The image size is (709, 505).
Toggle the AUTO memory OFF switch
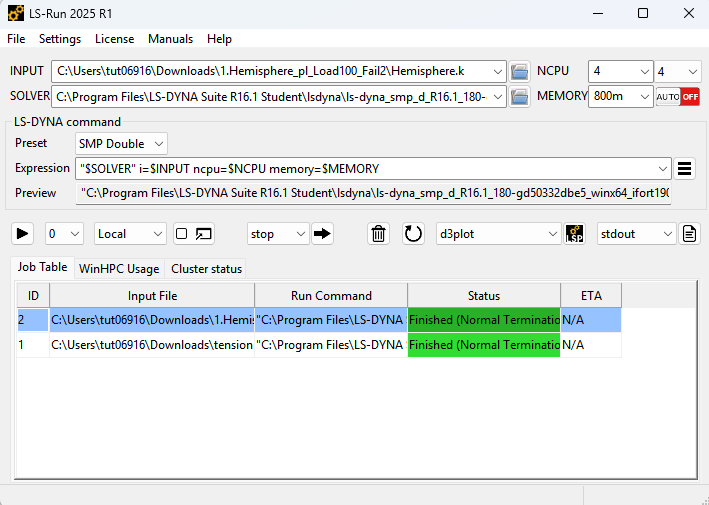[x=677, y=97]
